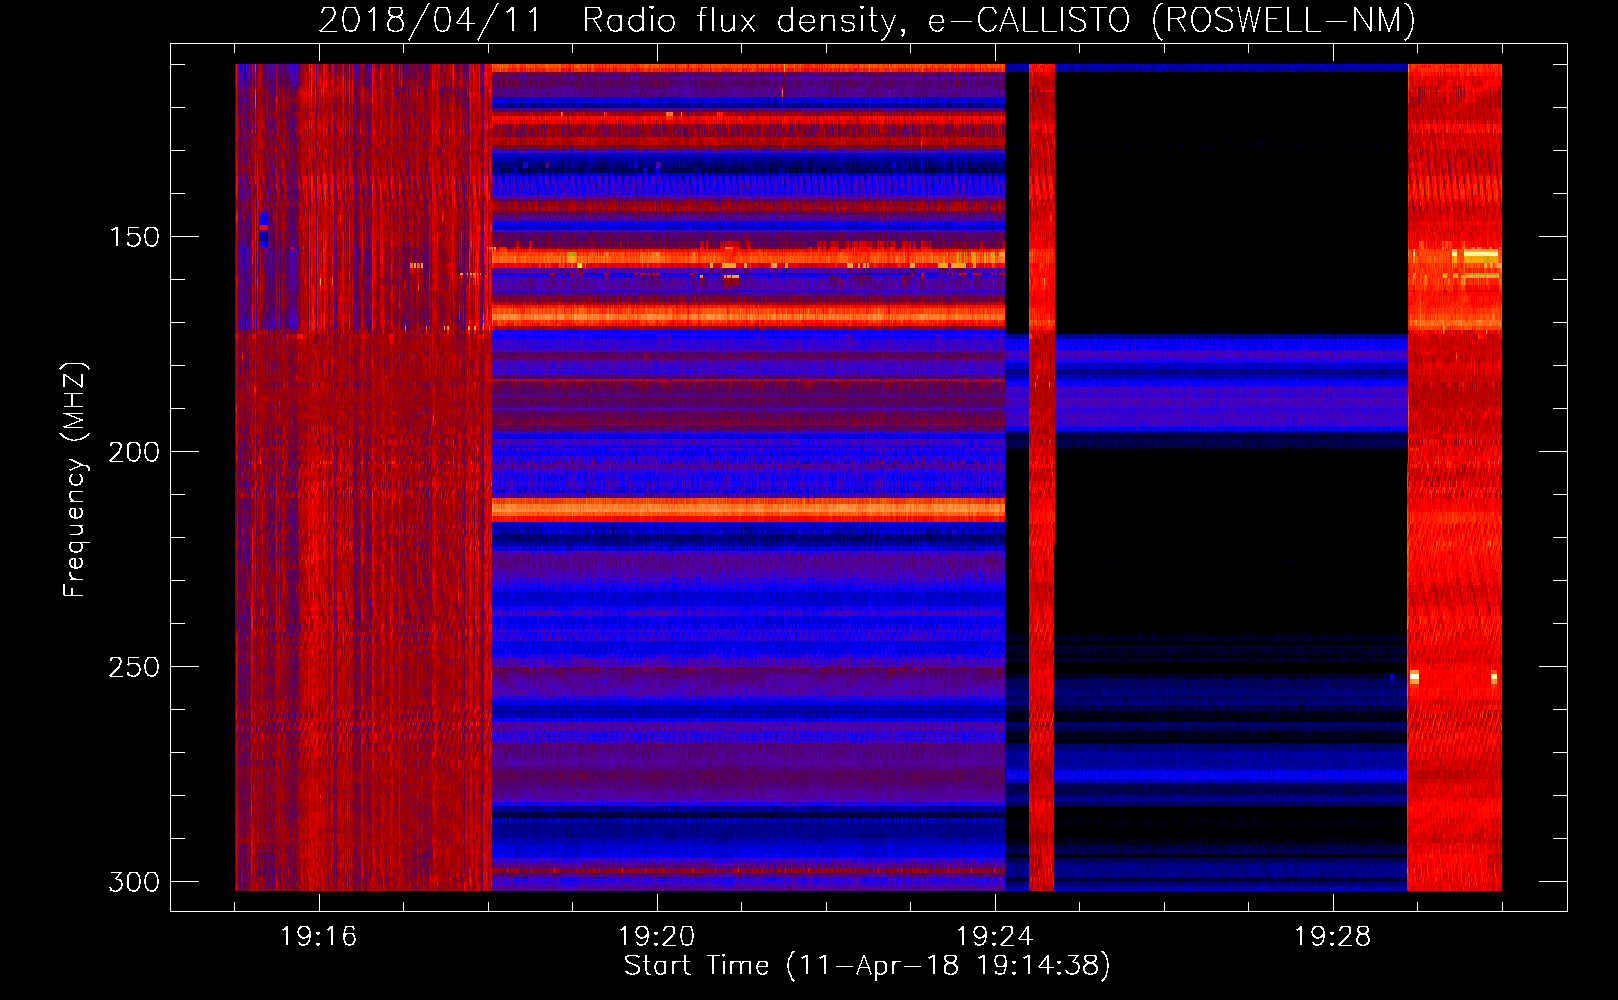Image resolution: width=1618 pixels, height=1000 pixels.
Task: Click the bright white spot near 250 MHz
Action: pos(1414,677)
